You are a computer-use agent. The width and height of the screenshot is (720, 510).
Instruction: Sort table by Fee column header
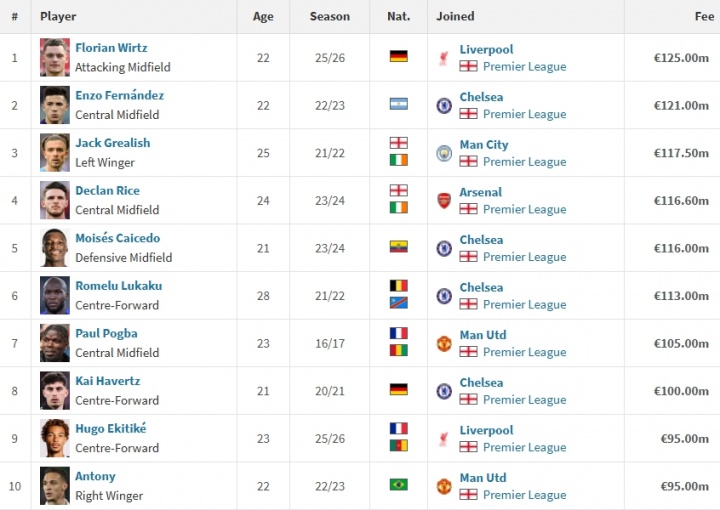704,16
